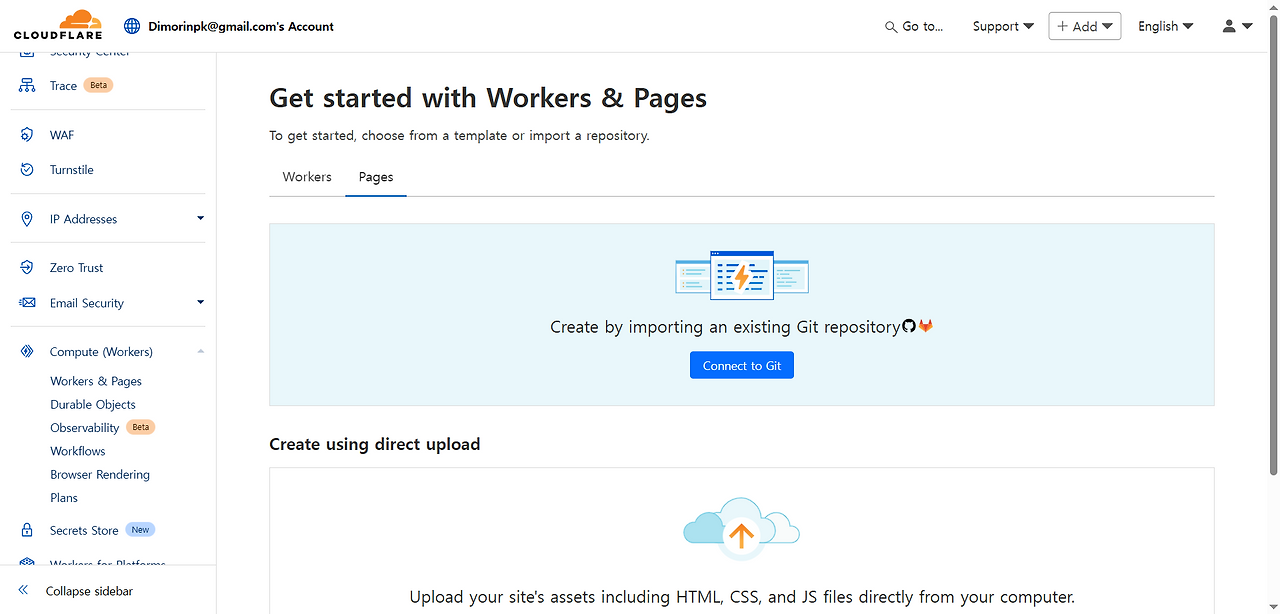Click the Cloudflare logo

coord(57,24)
